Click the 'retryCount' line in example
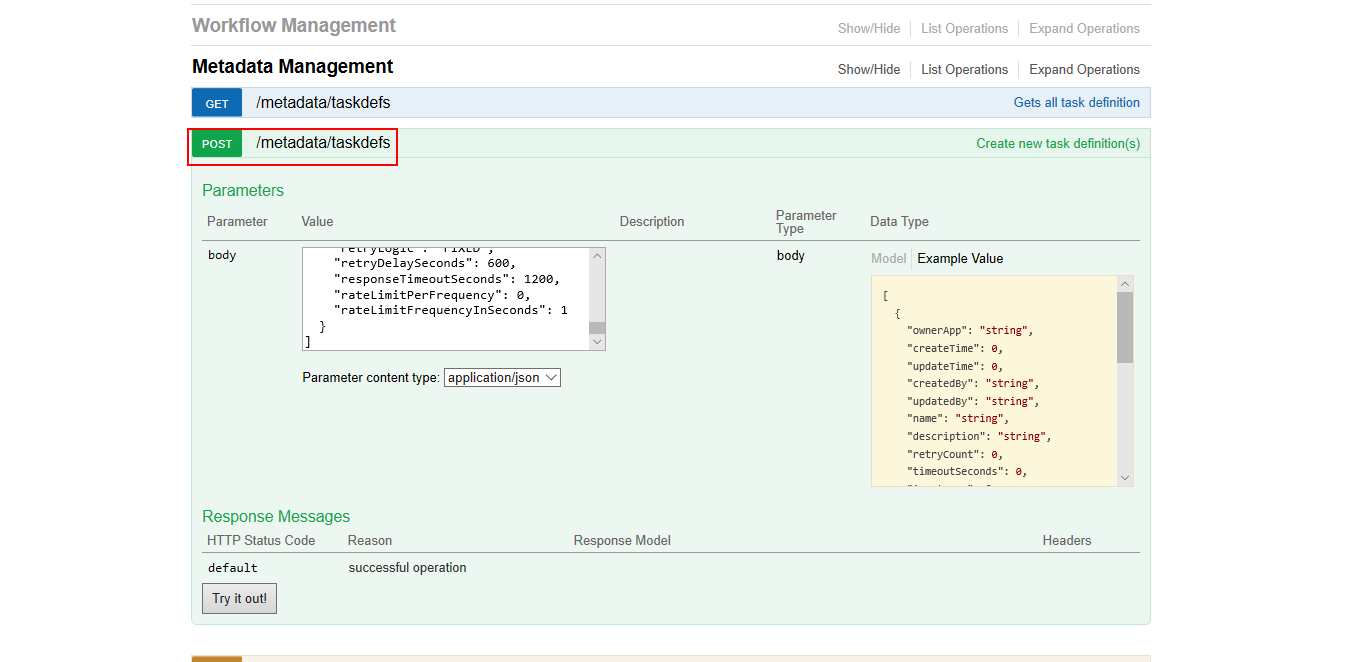The height and width of the screenshot is (662, 1361). (x=955, y=454)
